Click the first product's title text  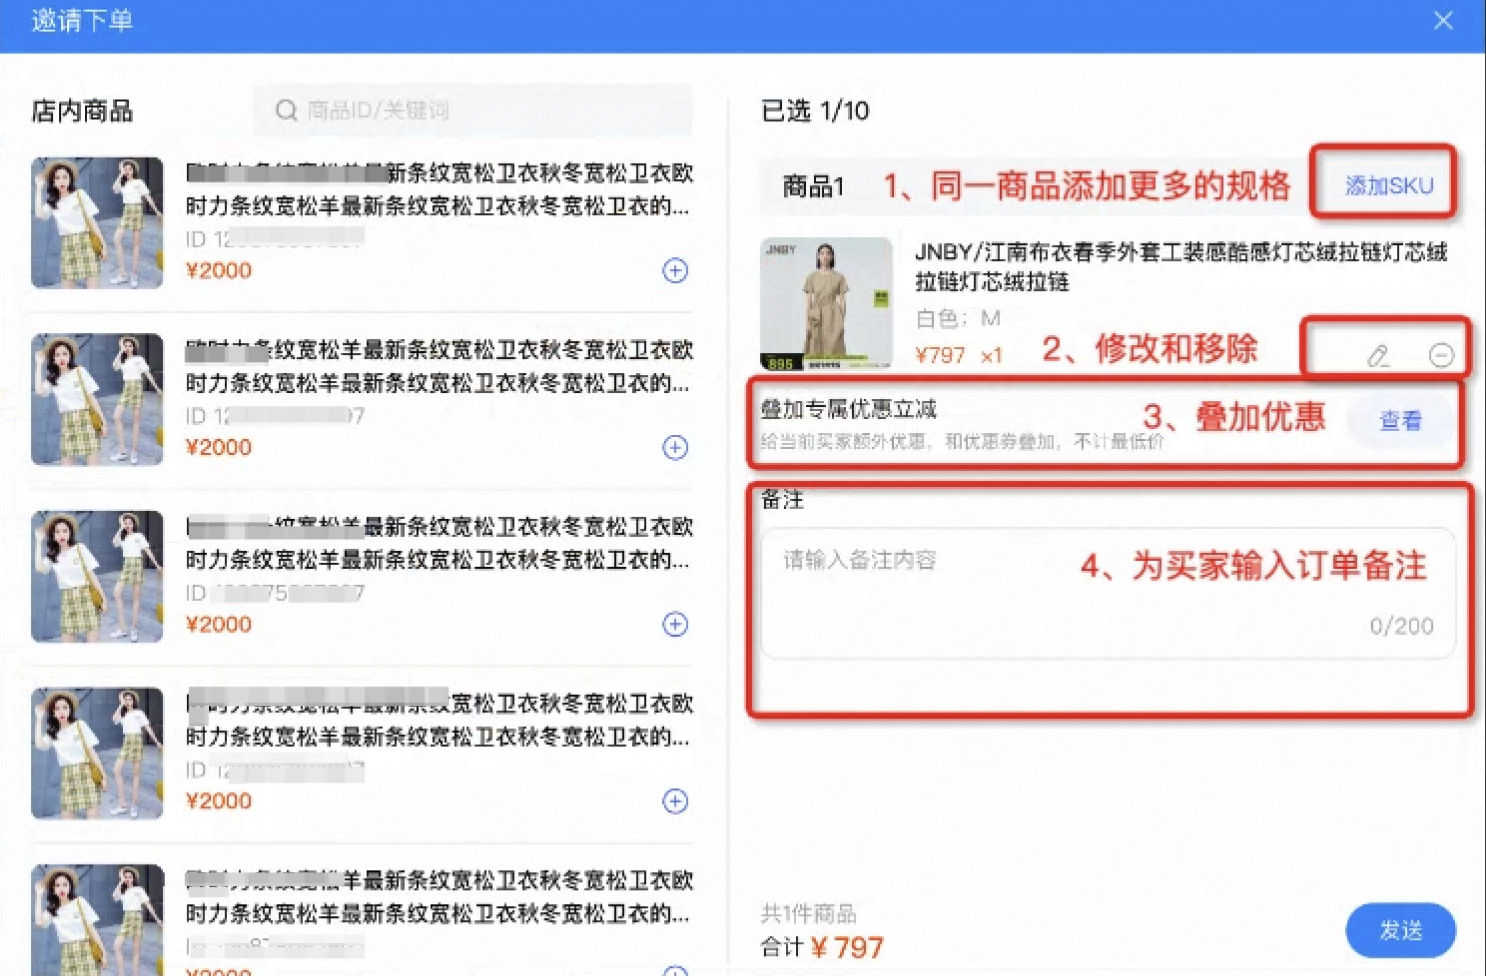pos(439,190)
